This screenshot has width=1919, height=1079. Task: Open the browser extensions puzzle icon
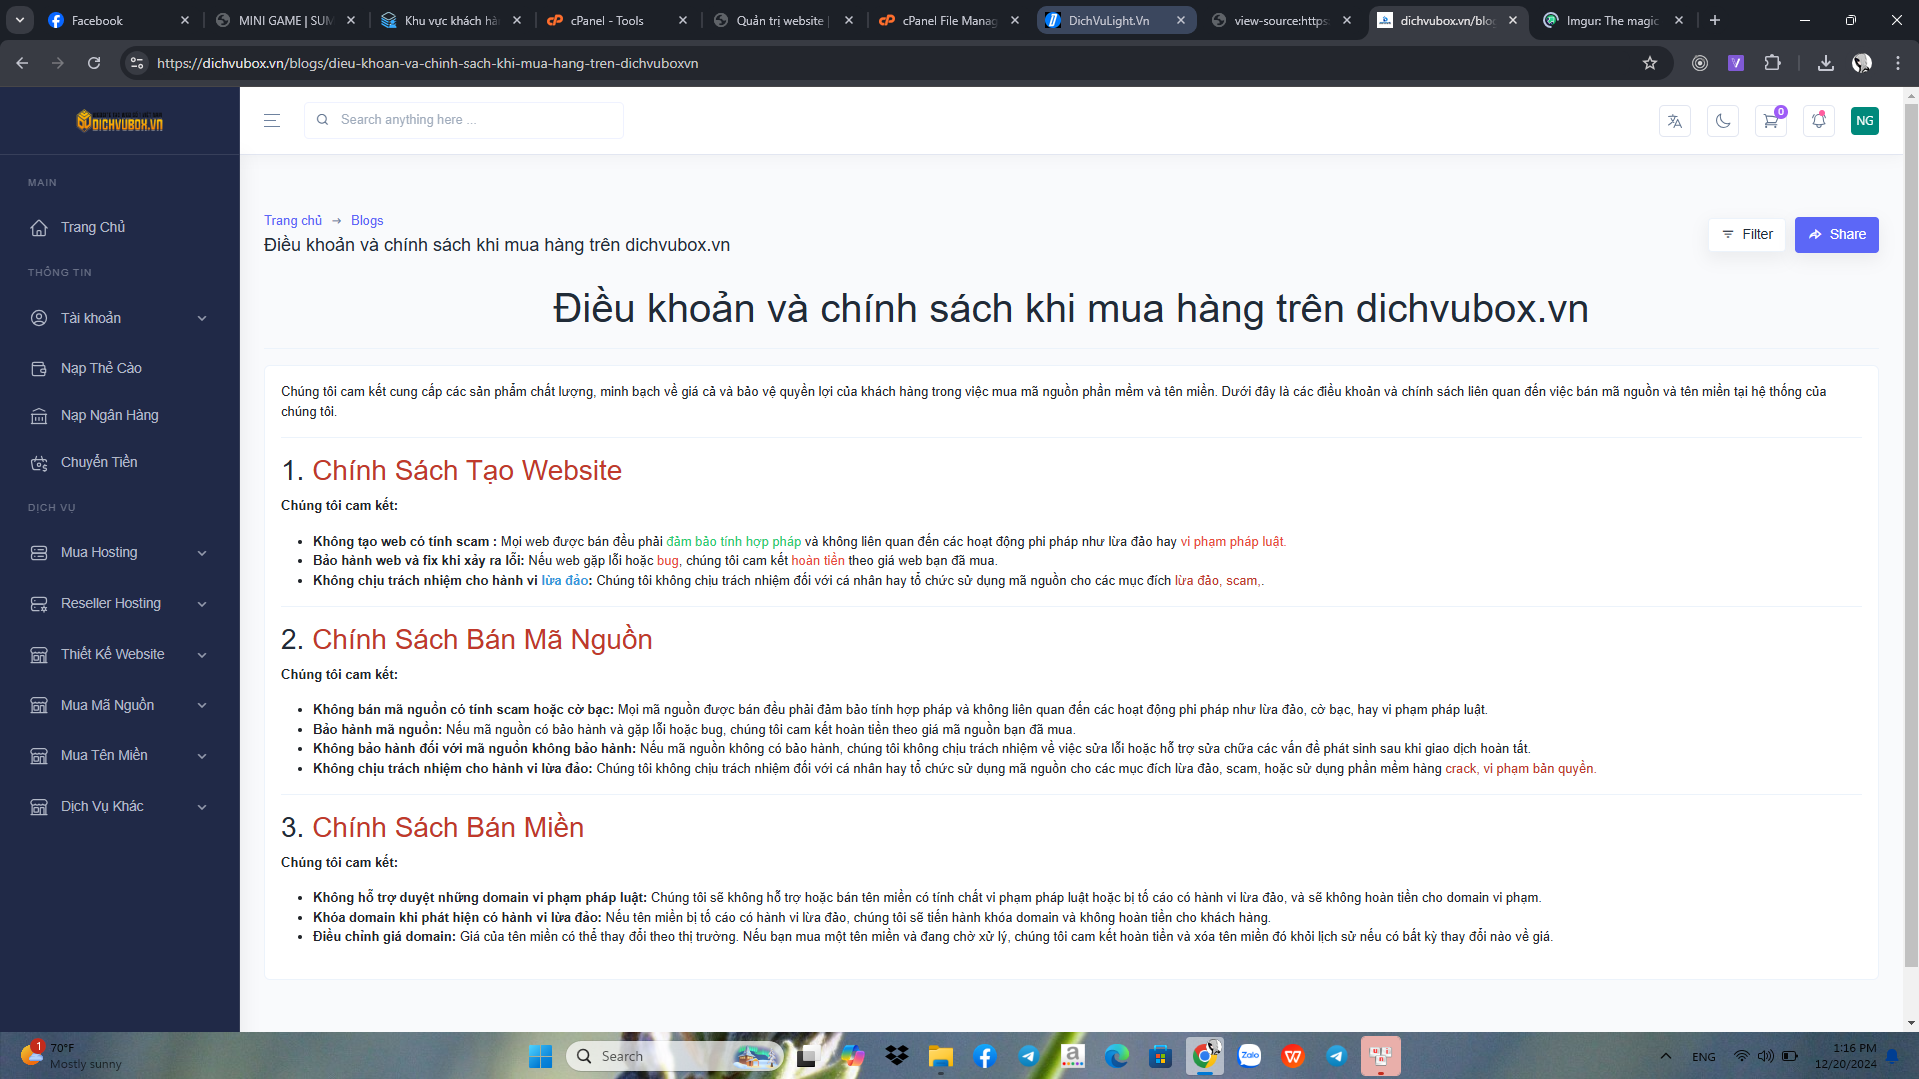[1772, 63]
